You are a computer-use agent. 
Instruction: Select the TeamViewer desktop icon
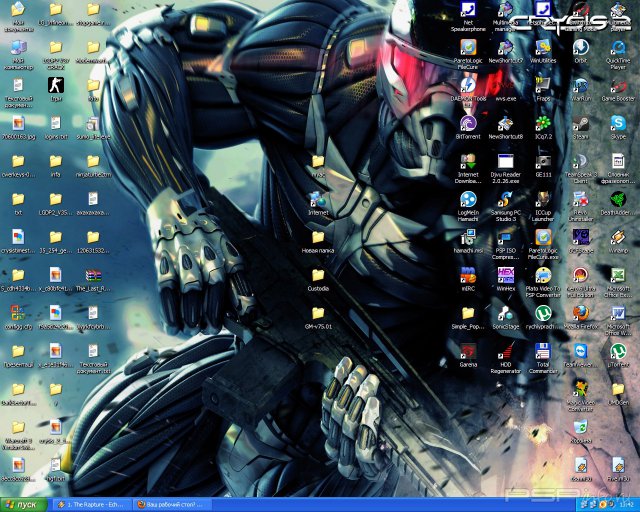point(580,352)
